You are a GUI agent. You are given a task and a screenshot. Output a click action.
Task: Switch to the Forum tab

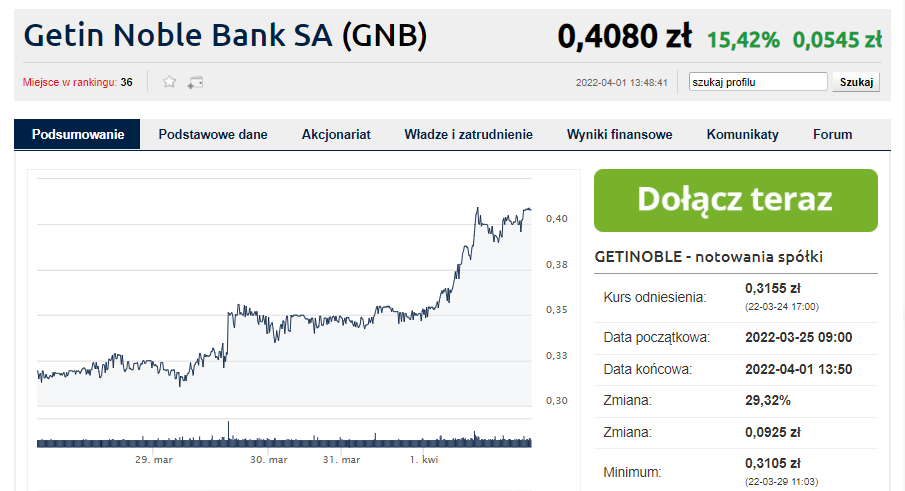pyautogui.click(x=832, y=134)
